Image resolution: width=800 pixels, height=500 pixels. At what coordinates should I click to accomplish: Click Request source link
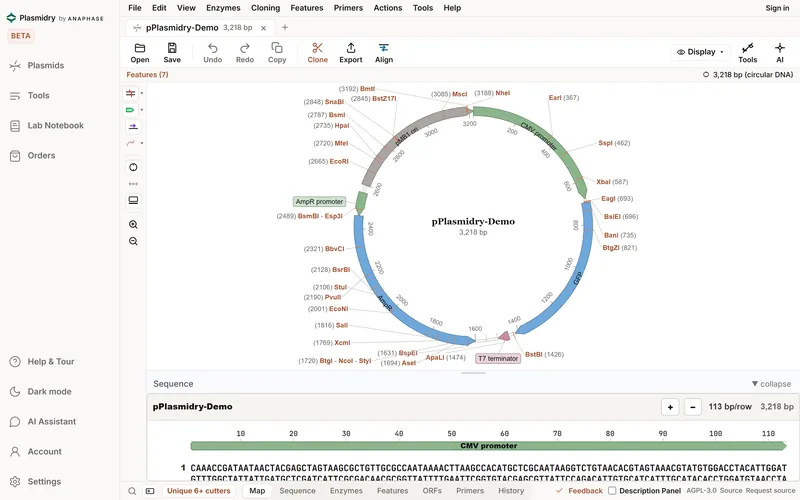point(770,491)
